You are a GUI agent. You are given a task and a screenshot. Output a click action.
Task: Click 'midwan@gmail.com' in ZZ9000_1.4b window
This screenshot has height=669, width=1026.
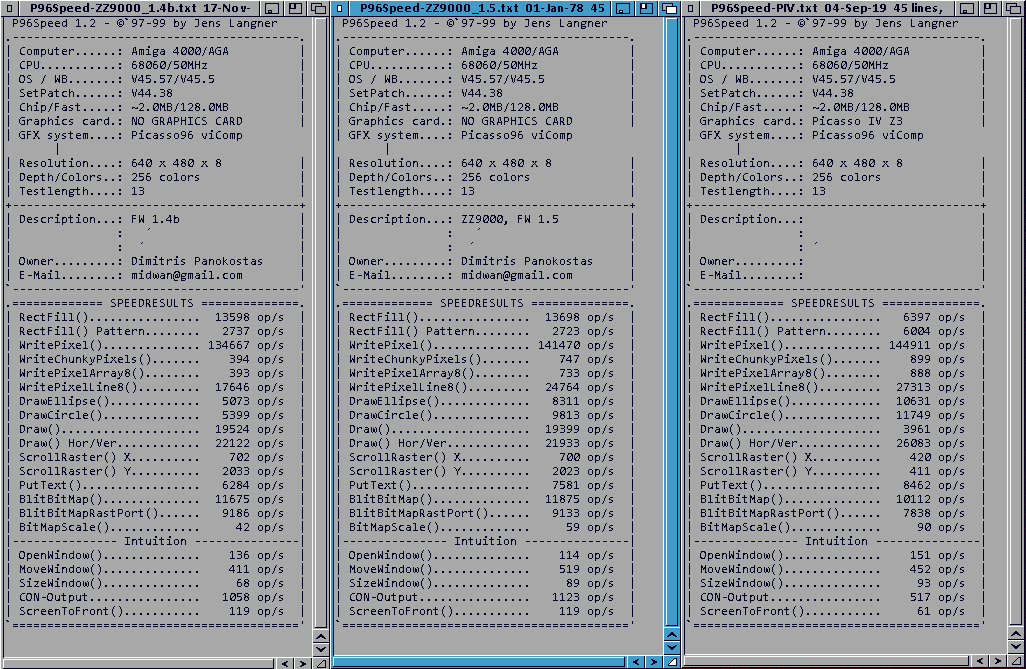pyautogui.click(x=186, y=275)
